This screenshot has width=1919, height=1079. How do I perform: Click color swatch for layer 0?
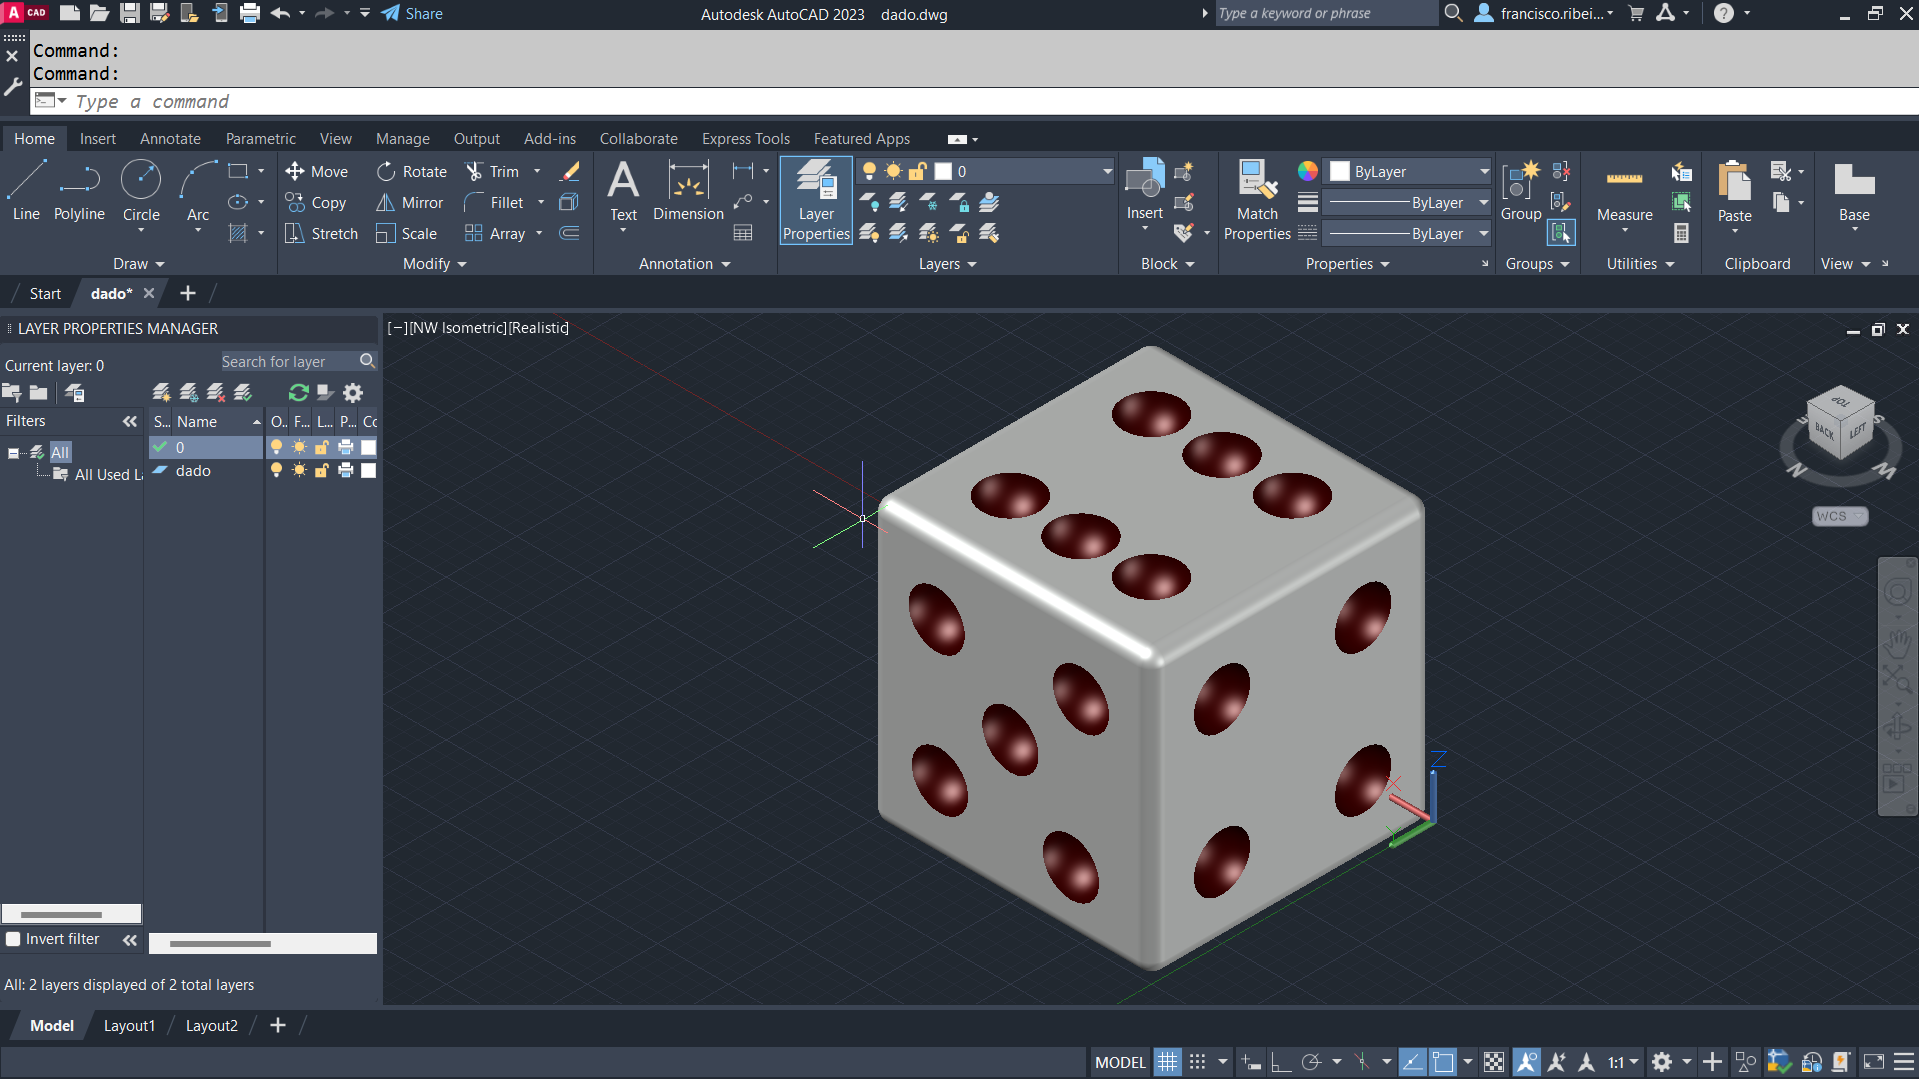click(368, 447)
